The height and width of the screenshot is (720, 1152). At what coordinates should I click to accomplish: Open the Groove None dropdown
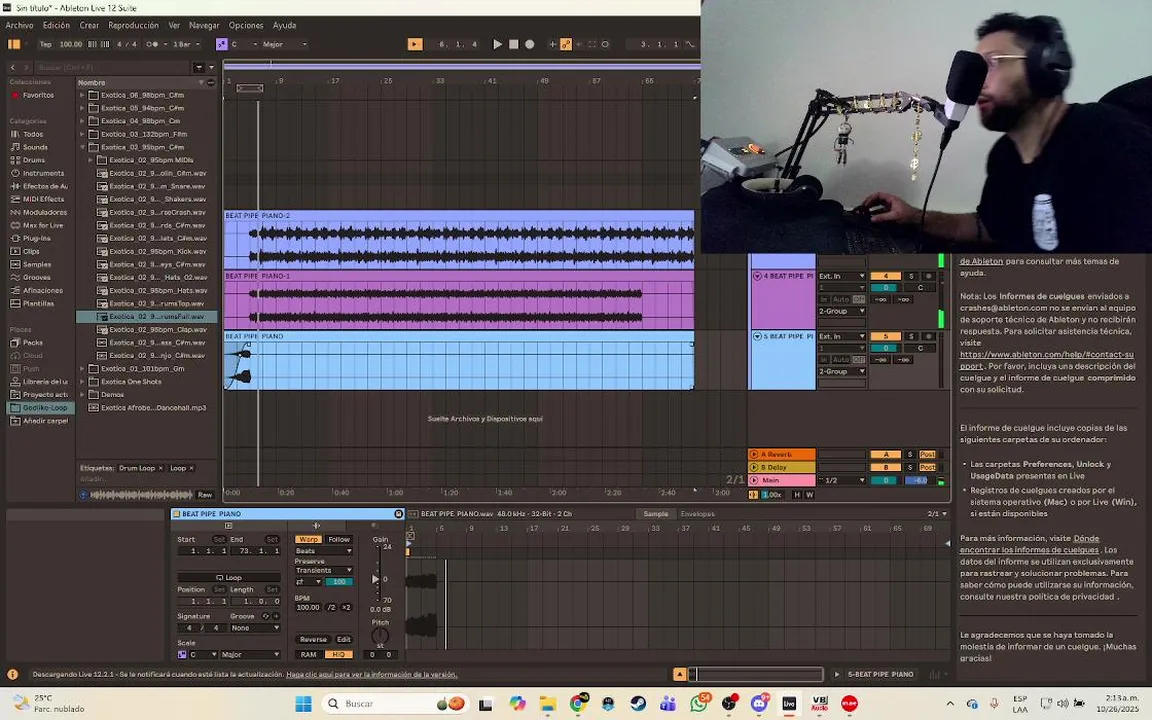[255, 628]
